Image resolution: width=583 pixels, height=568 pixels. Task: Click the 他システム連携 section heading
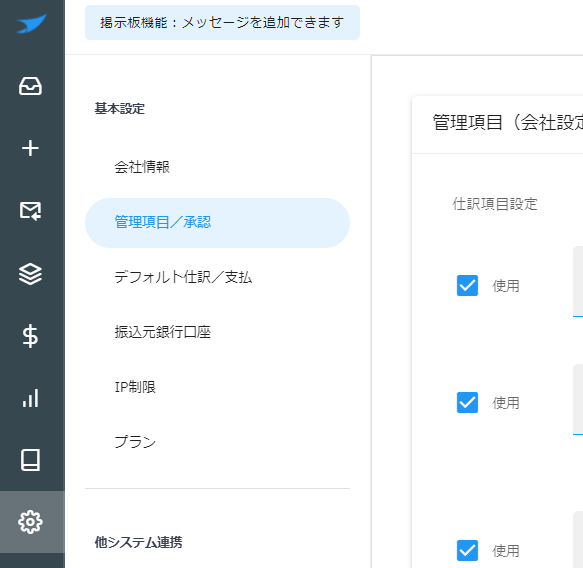tap(138, 542)
